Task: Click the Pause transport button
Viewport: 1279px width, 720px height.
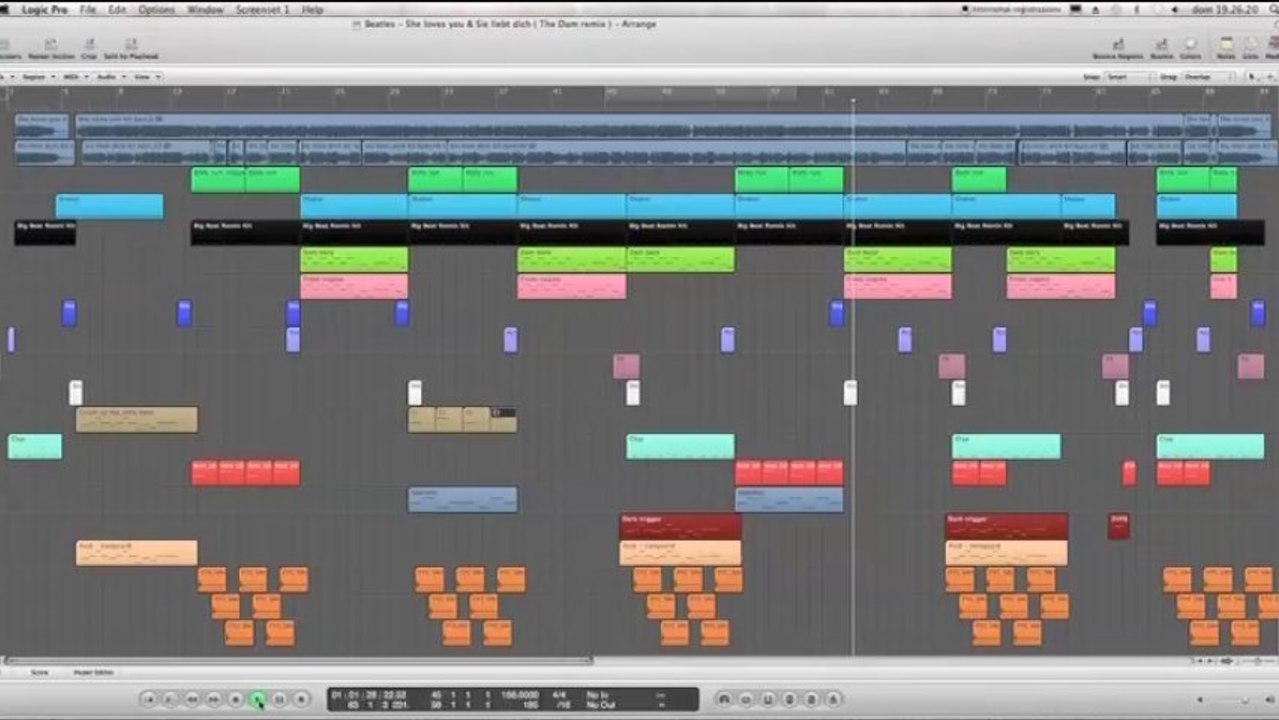Action: coord(280,699)
